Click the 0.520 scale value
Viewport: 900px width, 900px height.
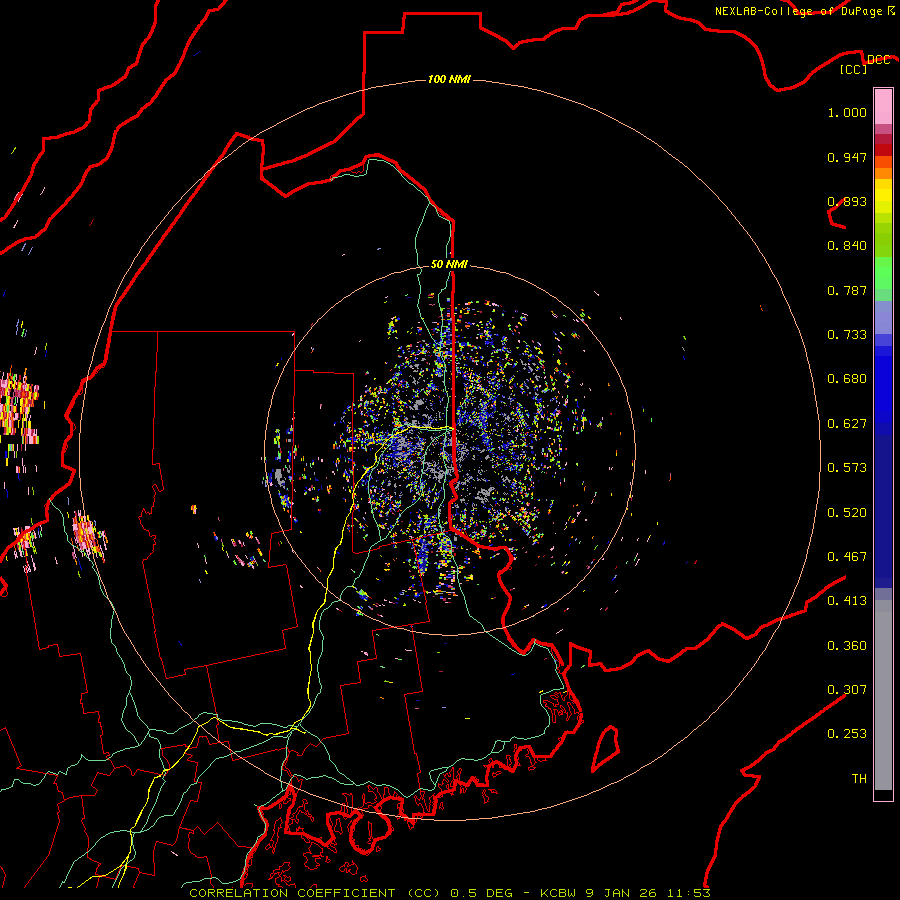[847, 513]
